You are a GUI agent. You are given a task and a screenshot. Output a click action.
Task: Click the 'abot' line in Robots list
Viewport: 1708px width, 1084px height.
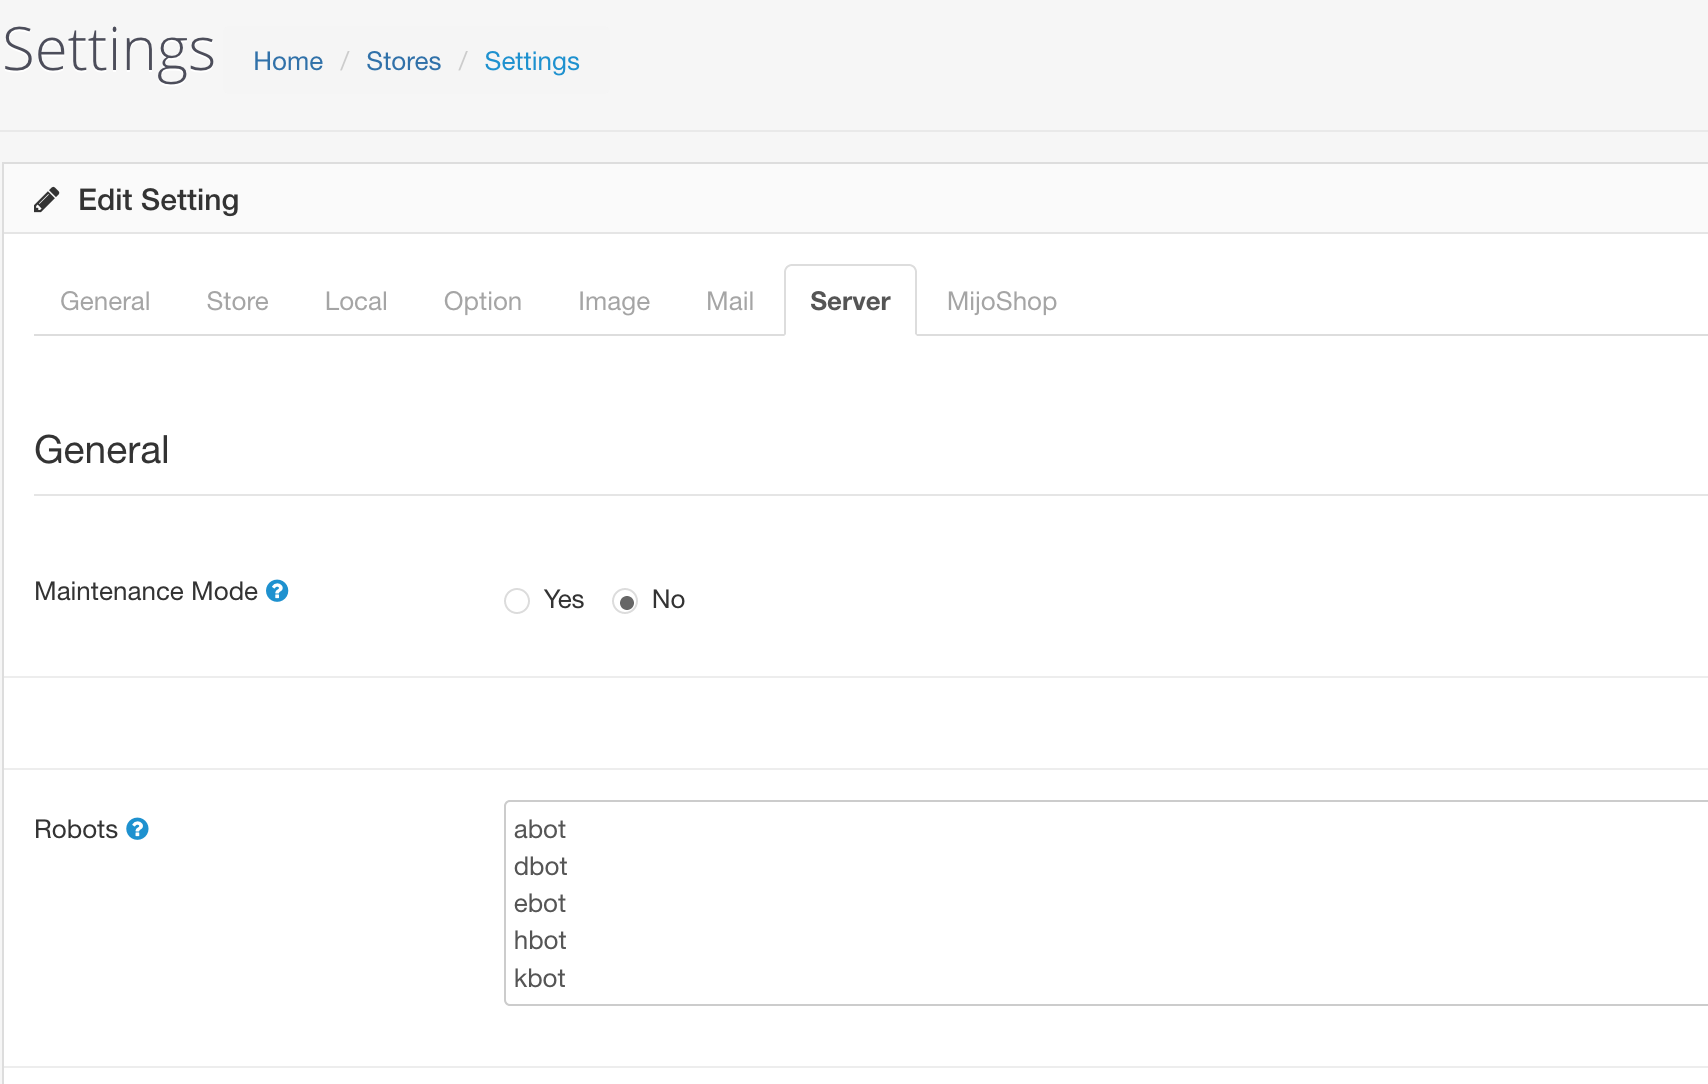point(540,829)
